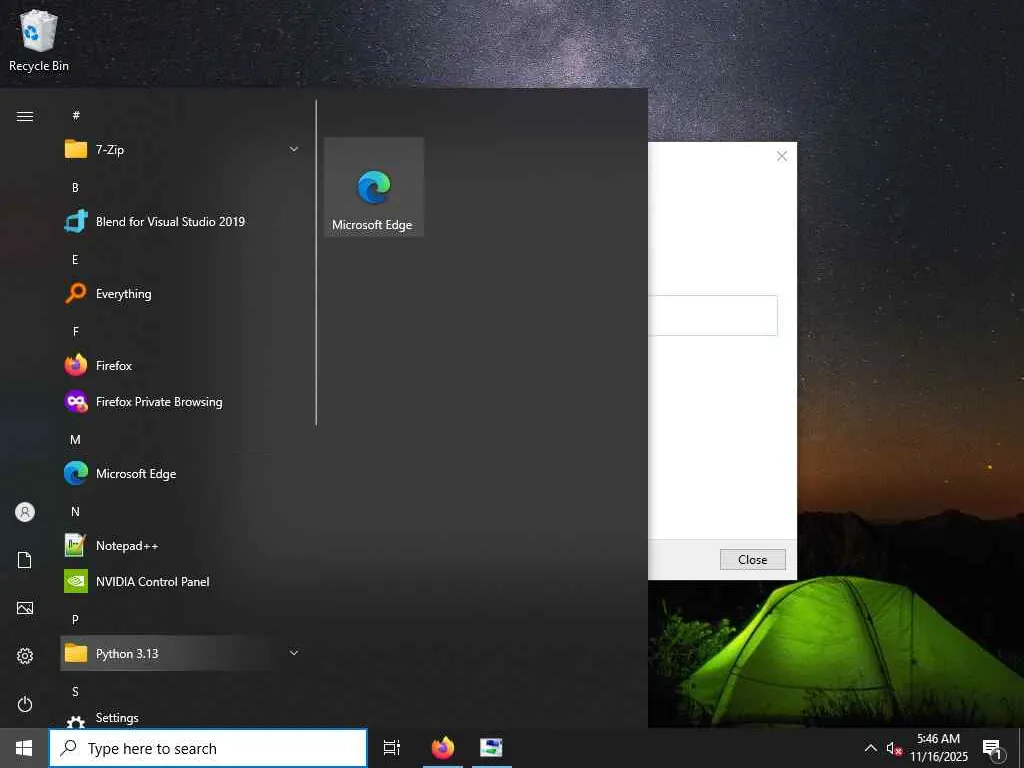The image size is (1024, 768).
Task: Open the user account icon
Action: coord(25,512)
